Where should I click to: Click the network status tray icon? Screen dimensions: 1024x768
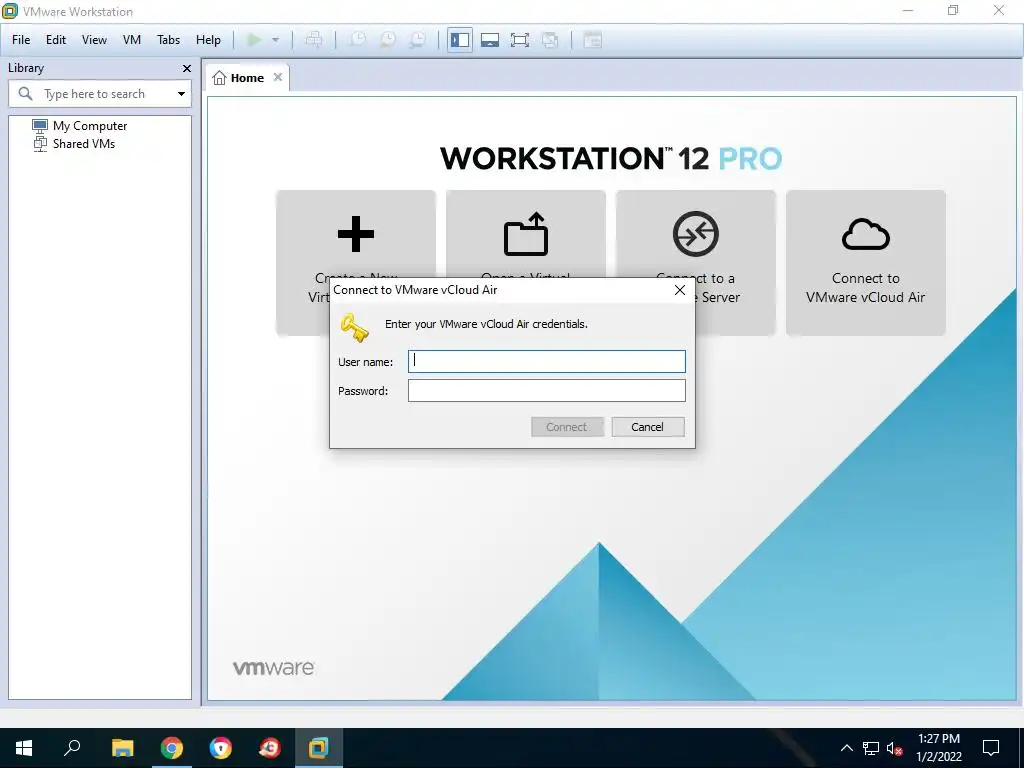(x=871, y=748)
